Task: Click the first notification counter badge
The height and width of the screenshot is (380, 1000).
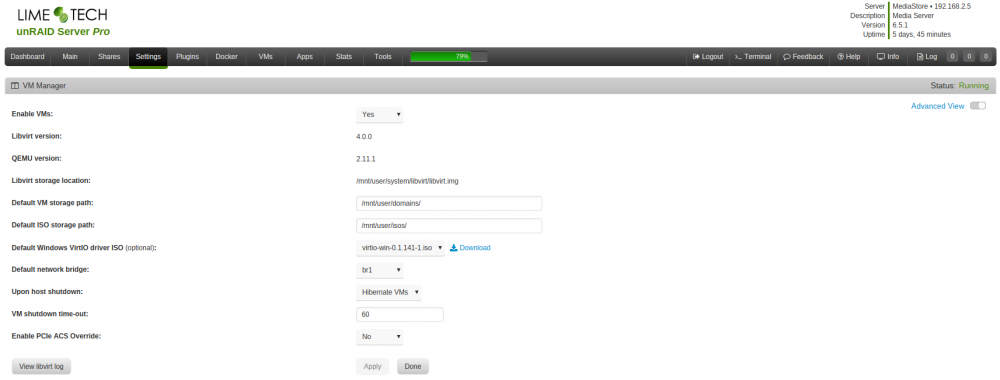Action: point(952,57)
